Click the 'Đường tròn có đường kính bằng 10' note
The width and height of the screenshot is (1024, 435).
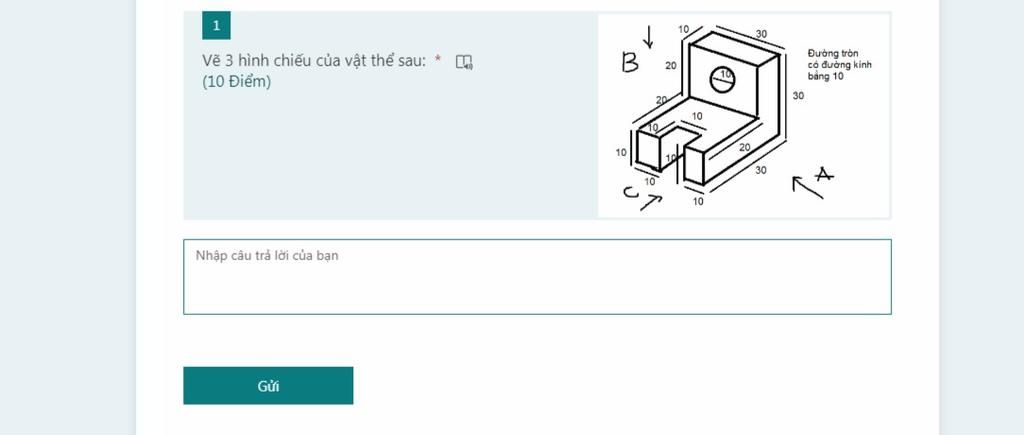(x=839, y=65)
